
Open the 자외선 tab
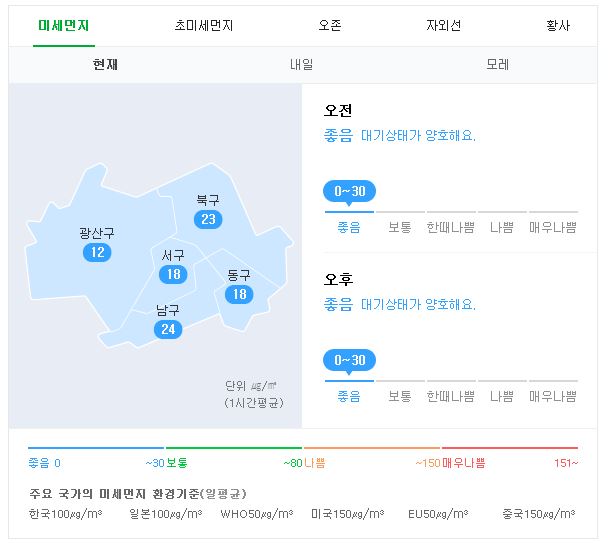click(x=444, y=26)
